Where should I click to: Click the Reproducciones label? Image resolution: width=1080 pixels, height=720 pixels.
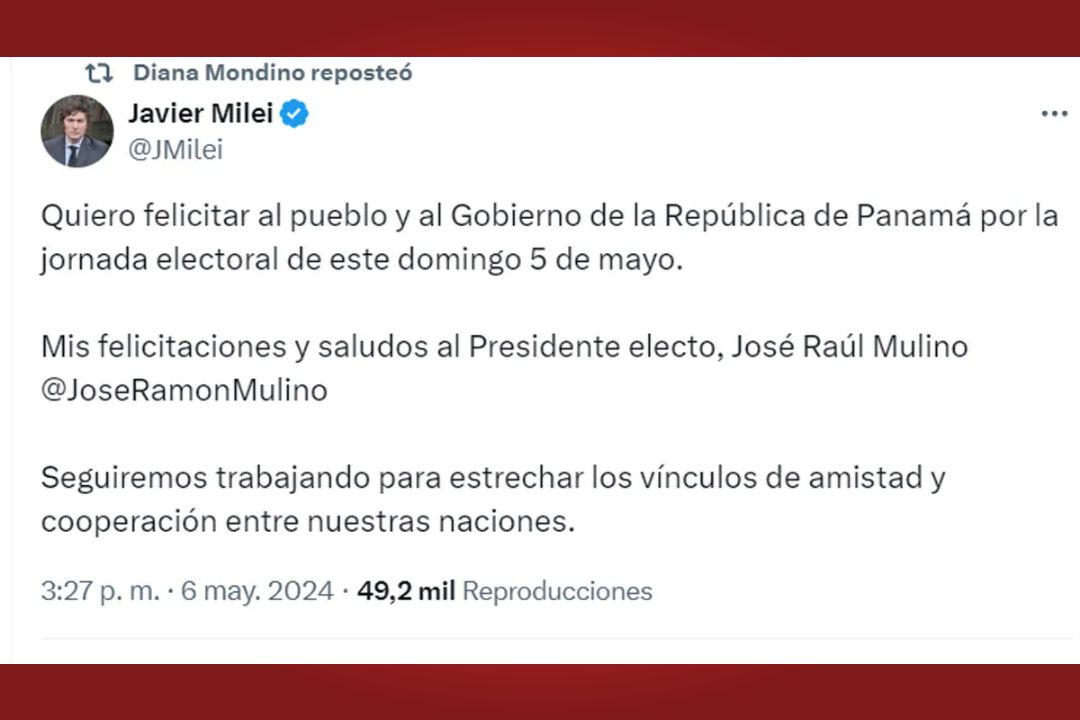[557, 591]
